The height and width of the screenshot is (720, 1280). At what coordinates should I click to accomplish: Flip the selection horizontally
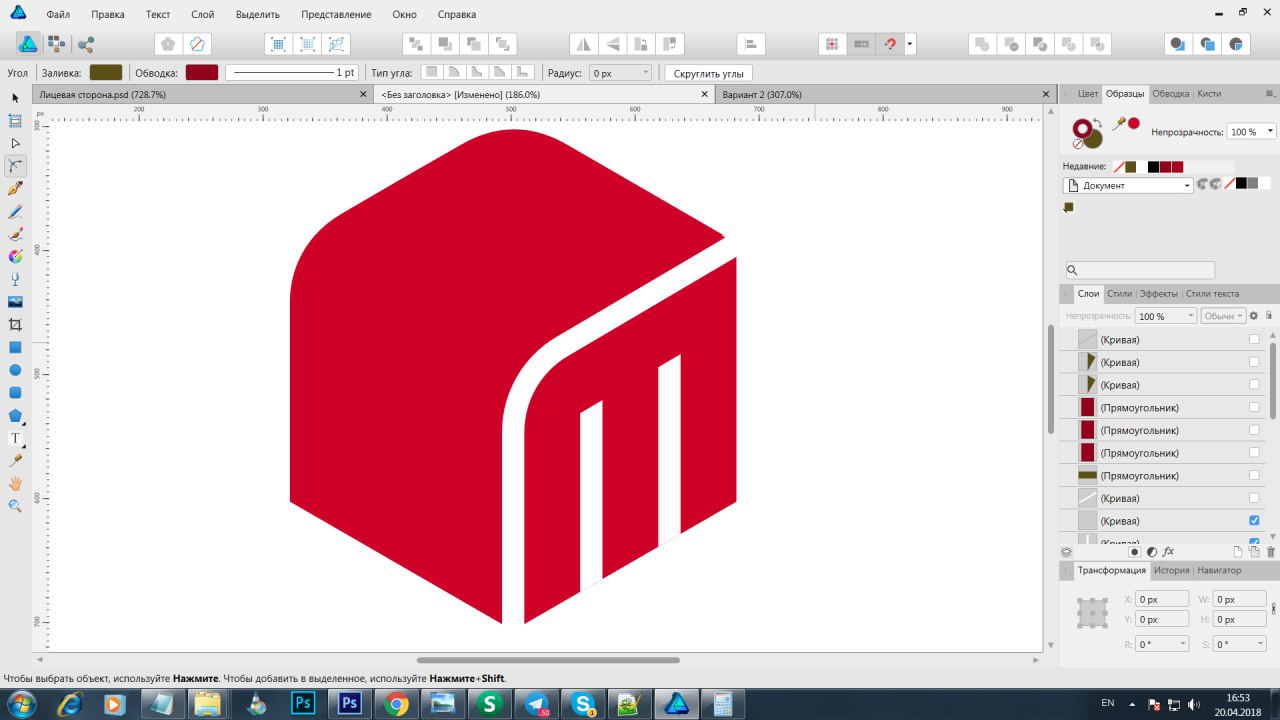(584, 44)
